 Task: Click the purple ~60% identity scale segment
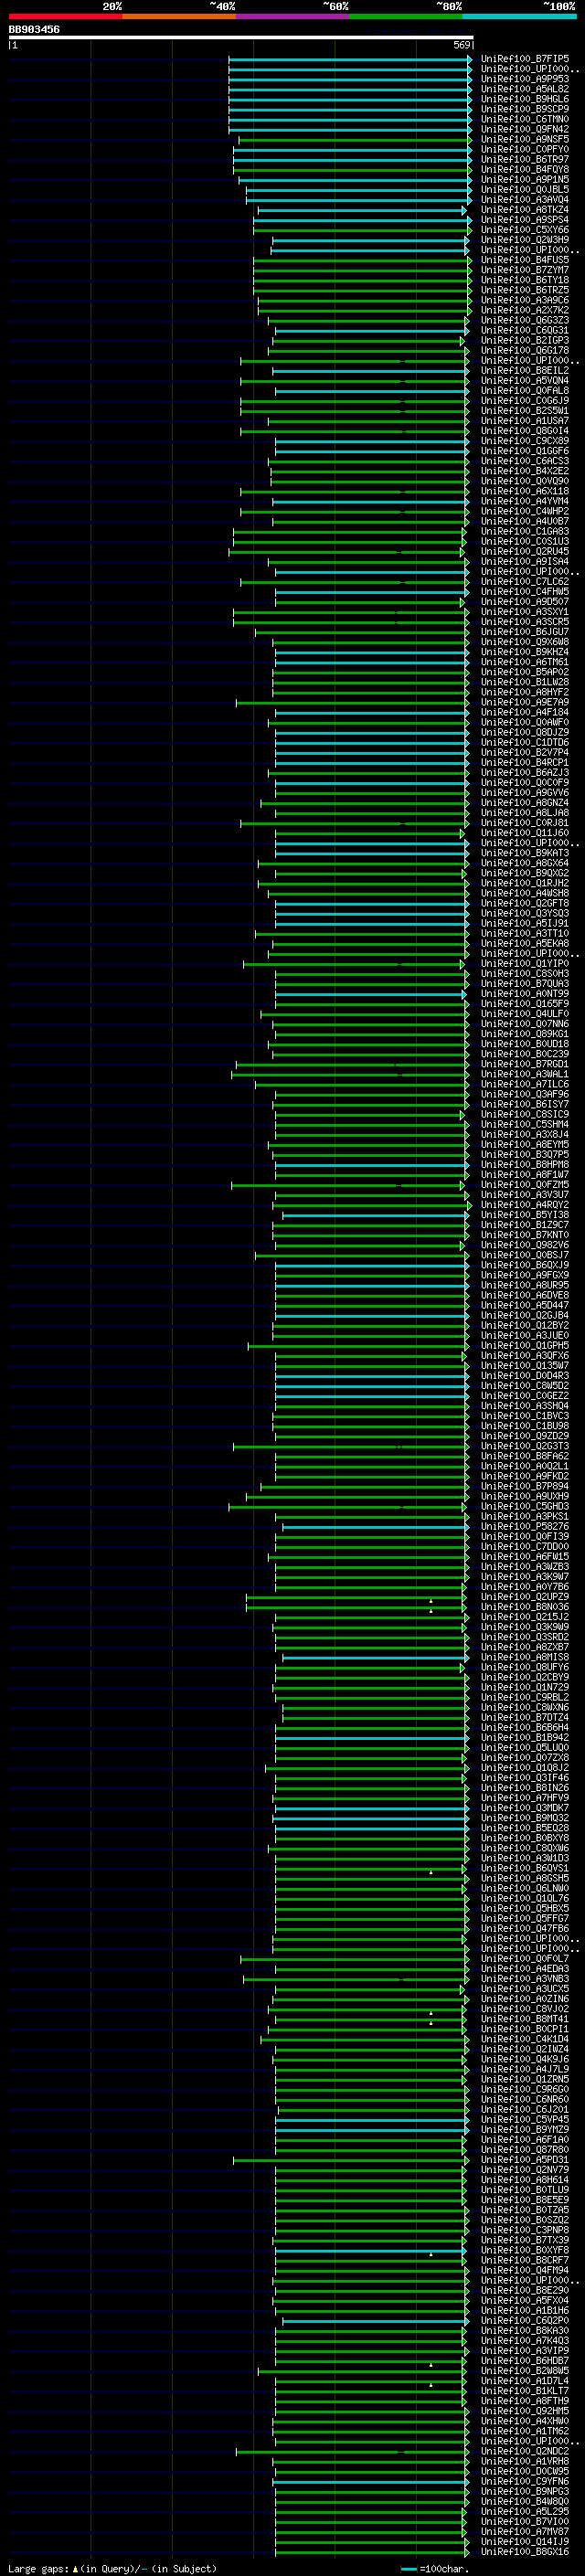293,16
